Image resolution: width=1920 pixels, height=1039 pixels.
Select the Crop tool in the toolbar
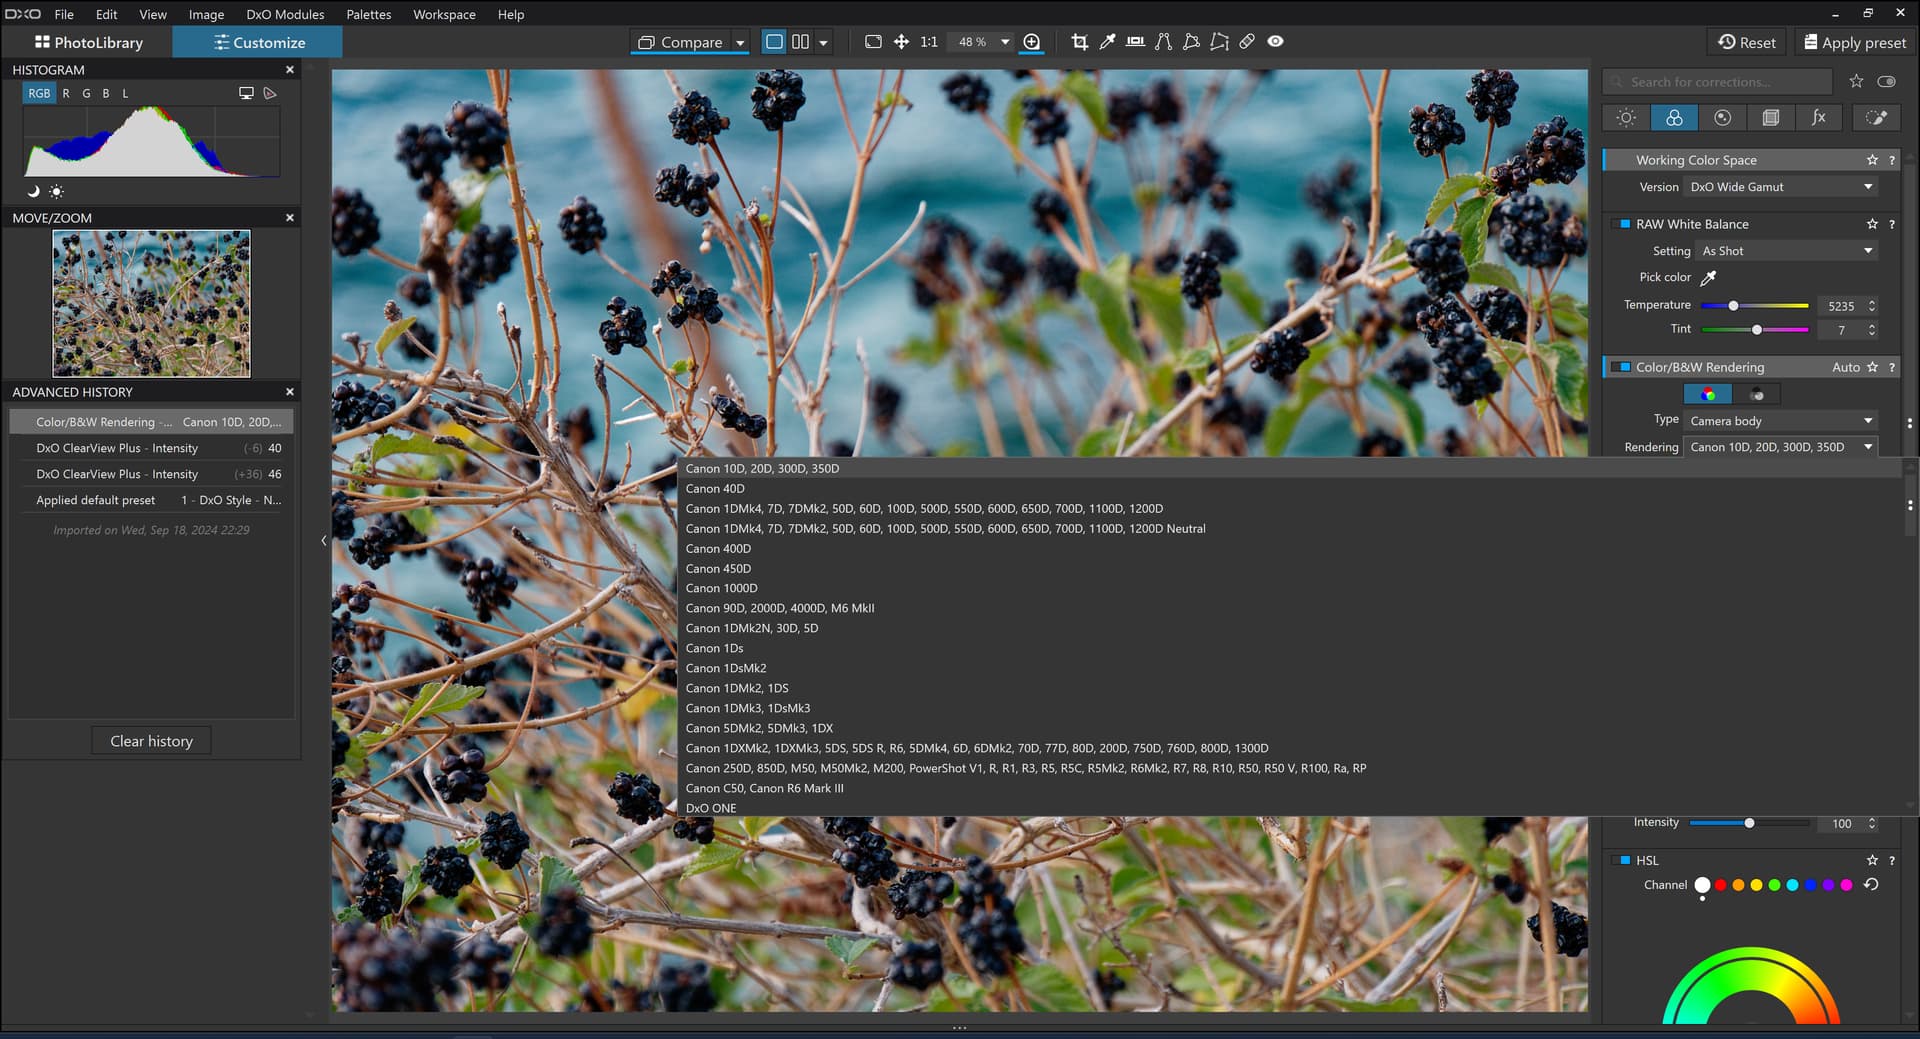click(x=1079, y=42)
